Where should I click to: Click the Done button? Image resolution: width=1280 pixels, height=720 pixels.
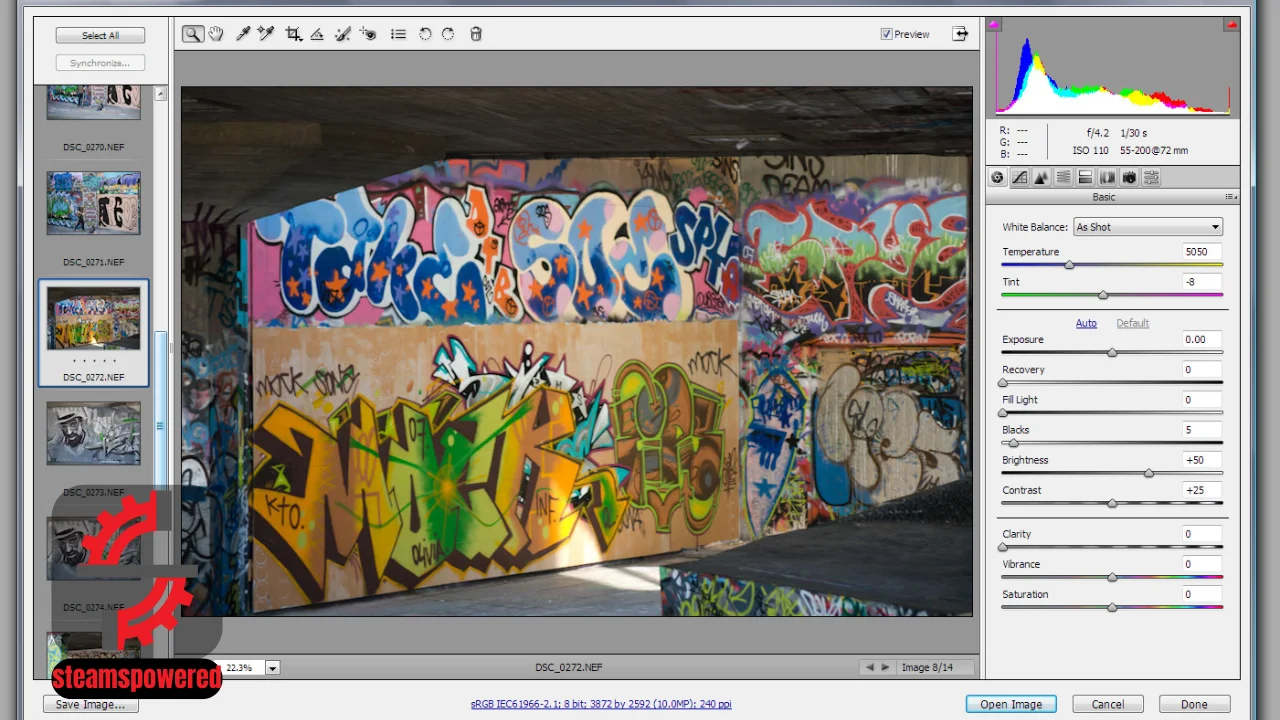tap(1194, 704)
